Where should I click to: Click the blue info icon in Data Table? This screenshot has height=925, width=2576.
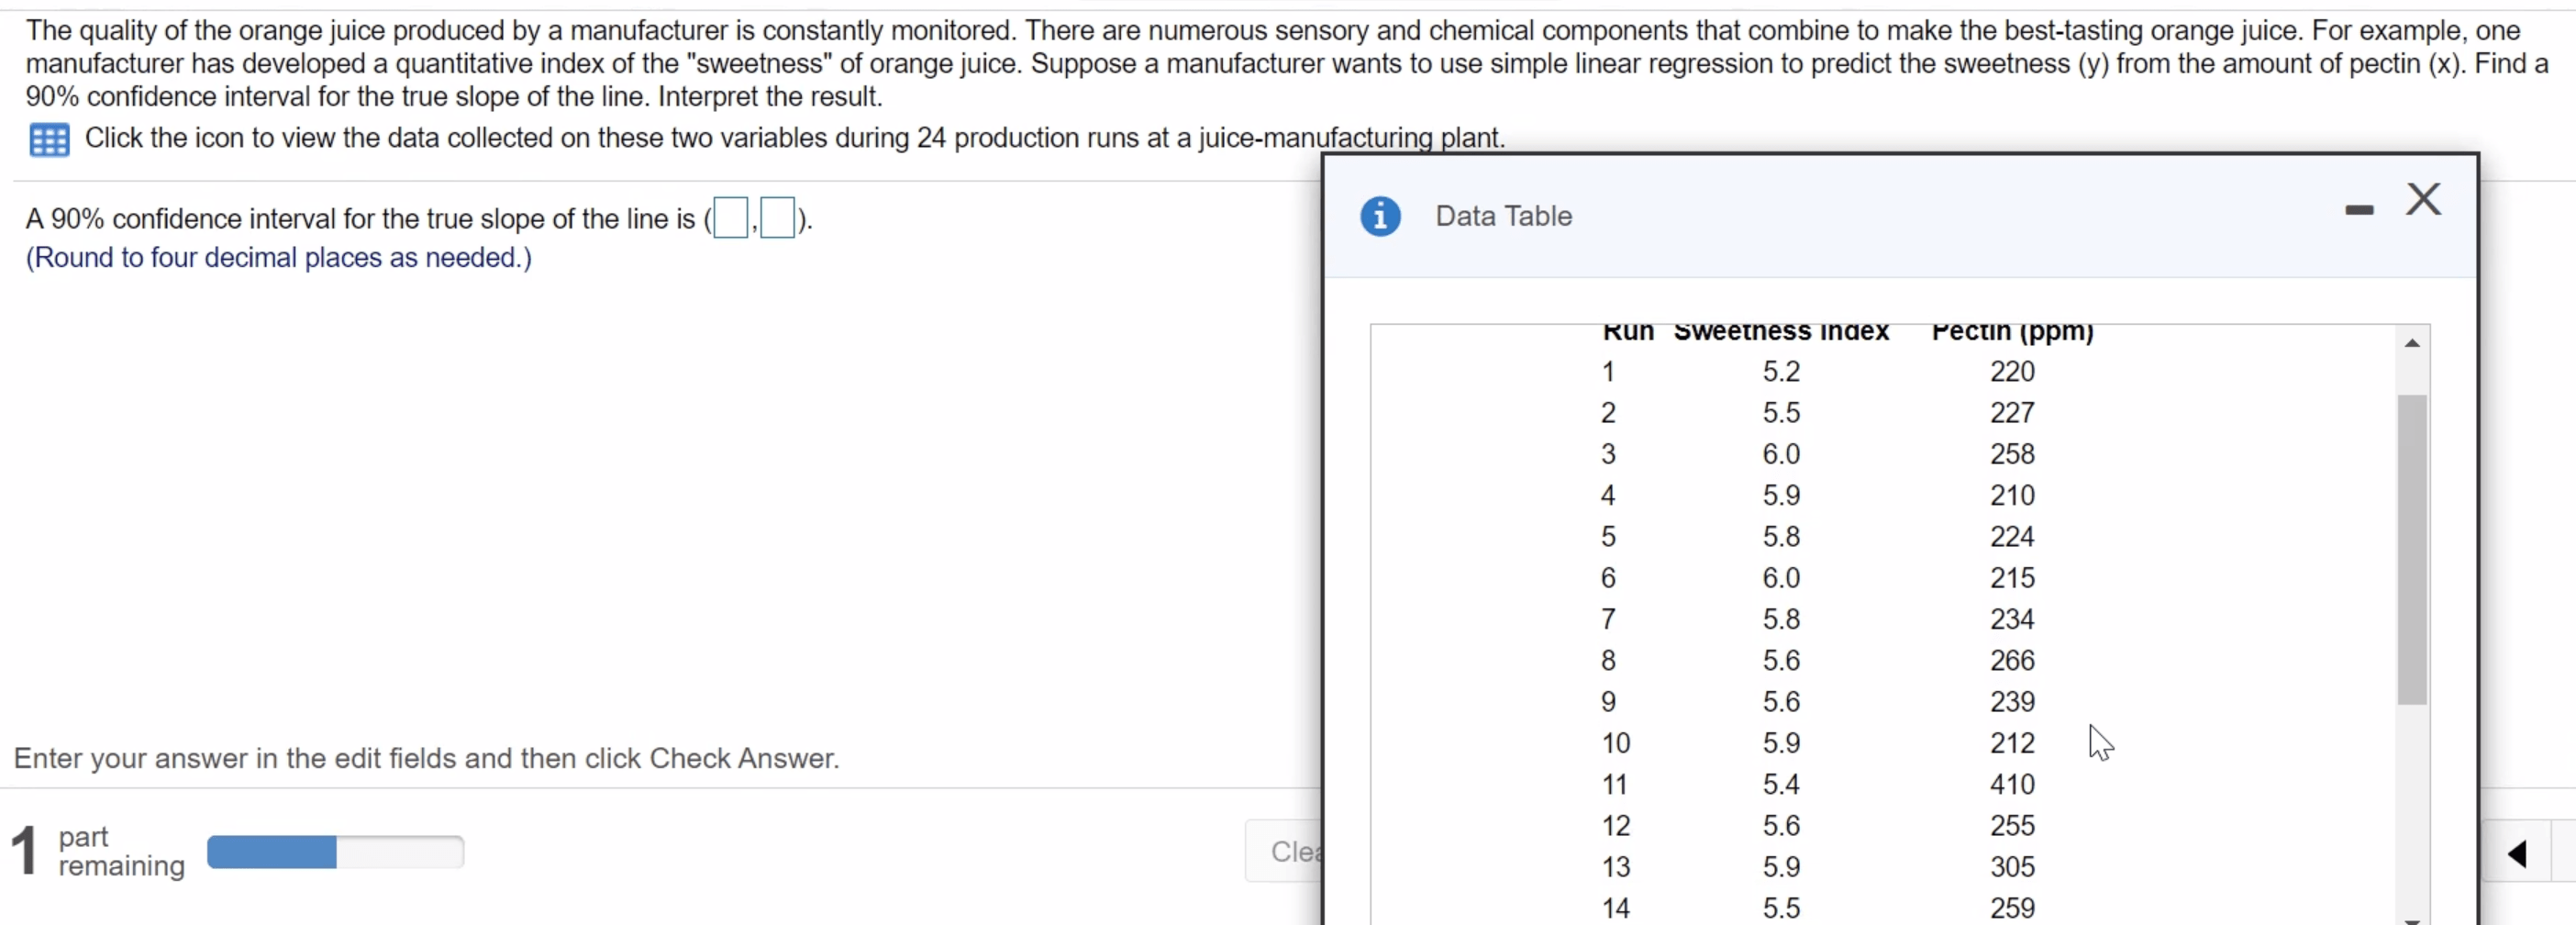click(1380, 216)
